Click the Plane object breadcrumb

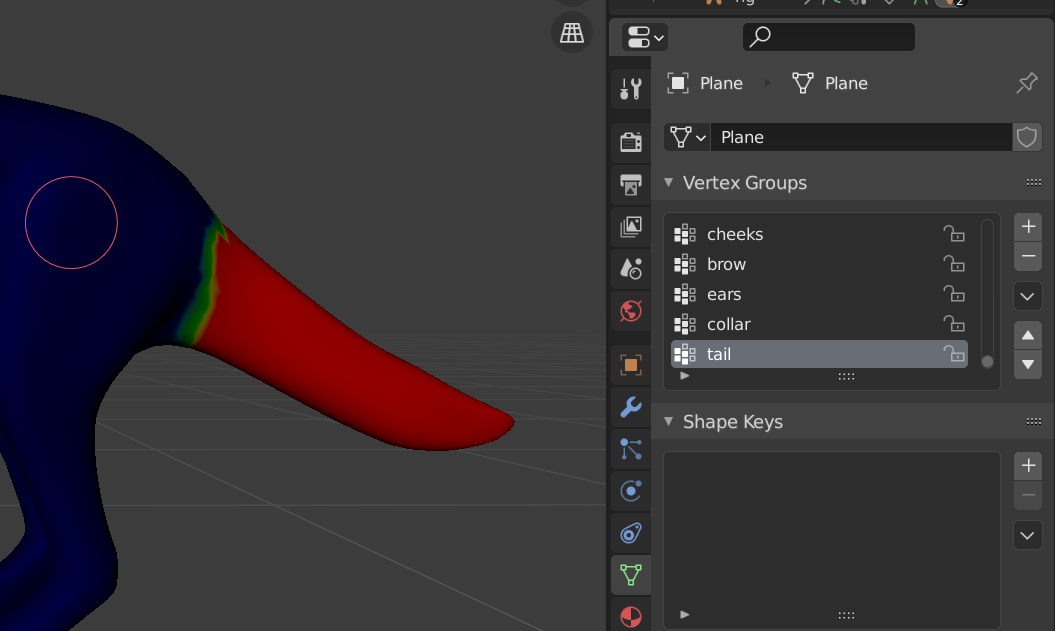point(705,83)
